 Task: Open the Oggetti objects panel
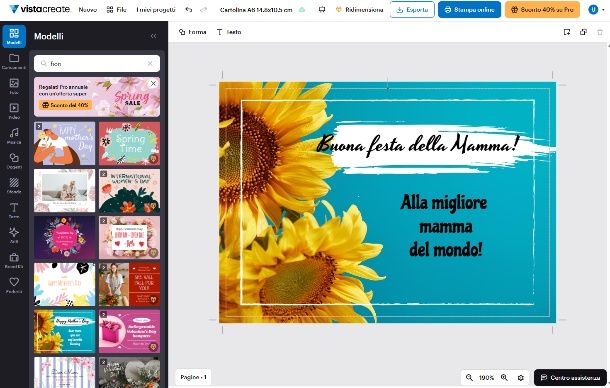tap(14, 161)
